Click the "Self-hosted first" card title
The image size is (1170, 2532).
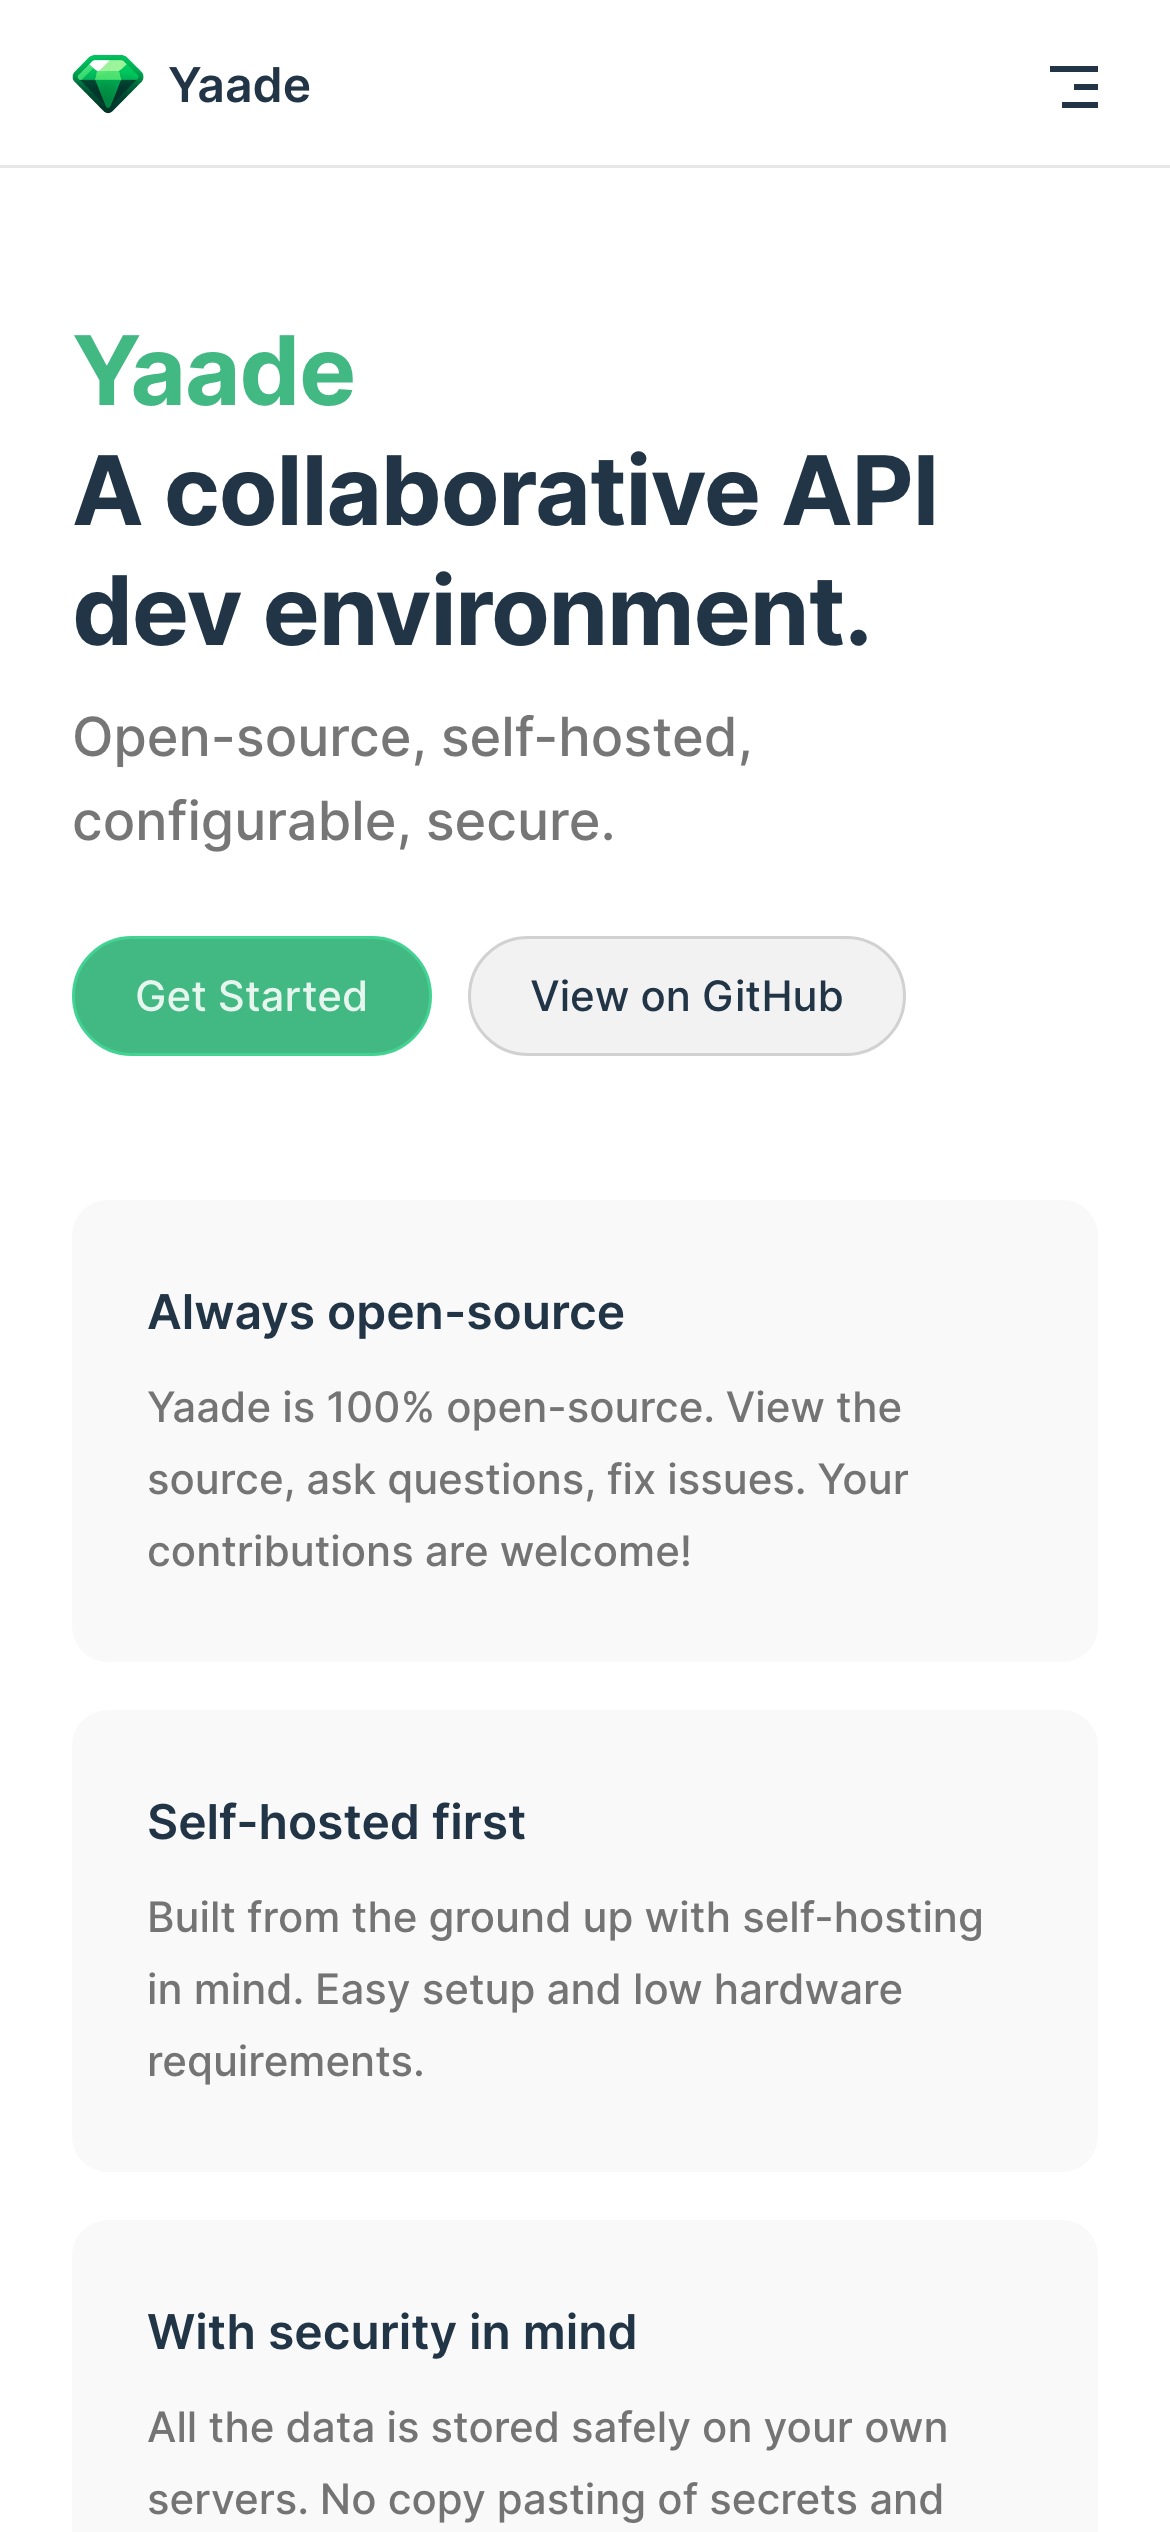336,1822
